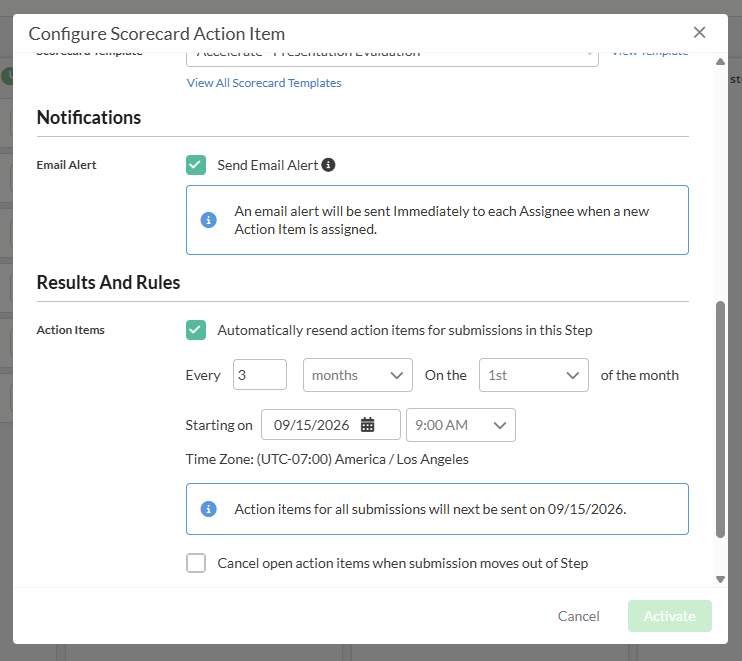This screenshot has width=742, height=661.
Task: Click the Activate button
Action: coord(670,616)
